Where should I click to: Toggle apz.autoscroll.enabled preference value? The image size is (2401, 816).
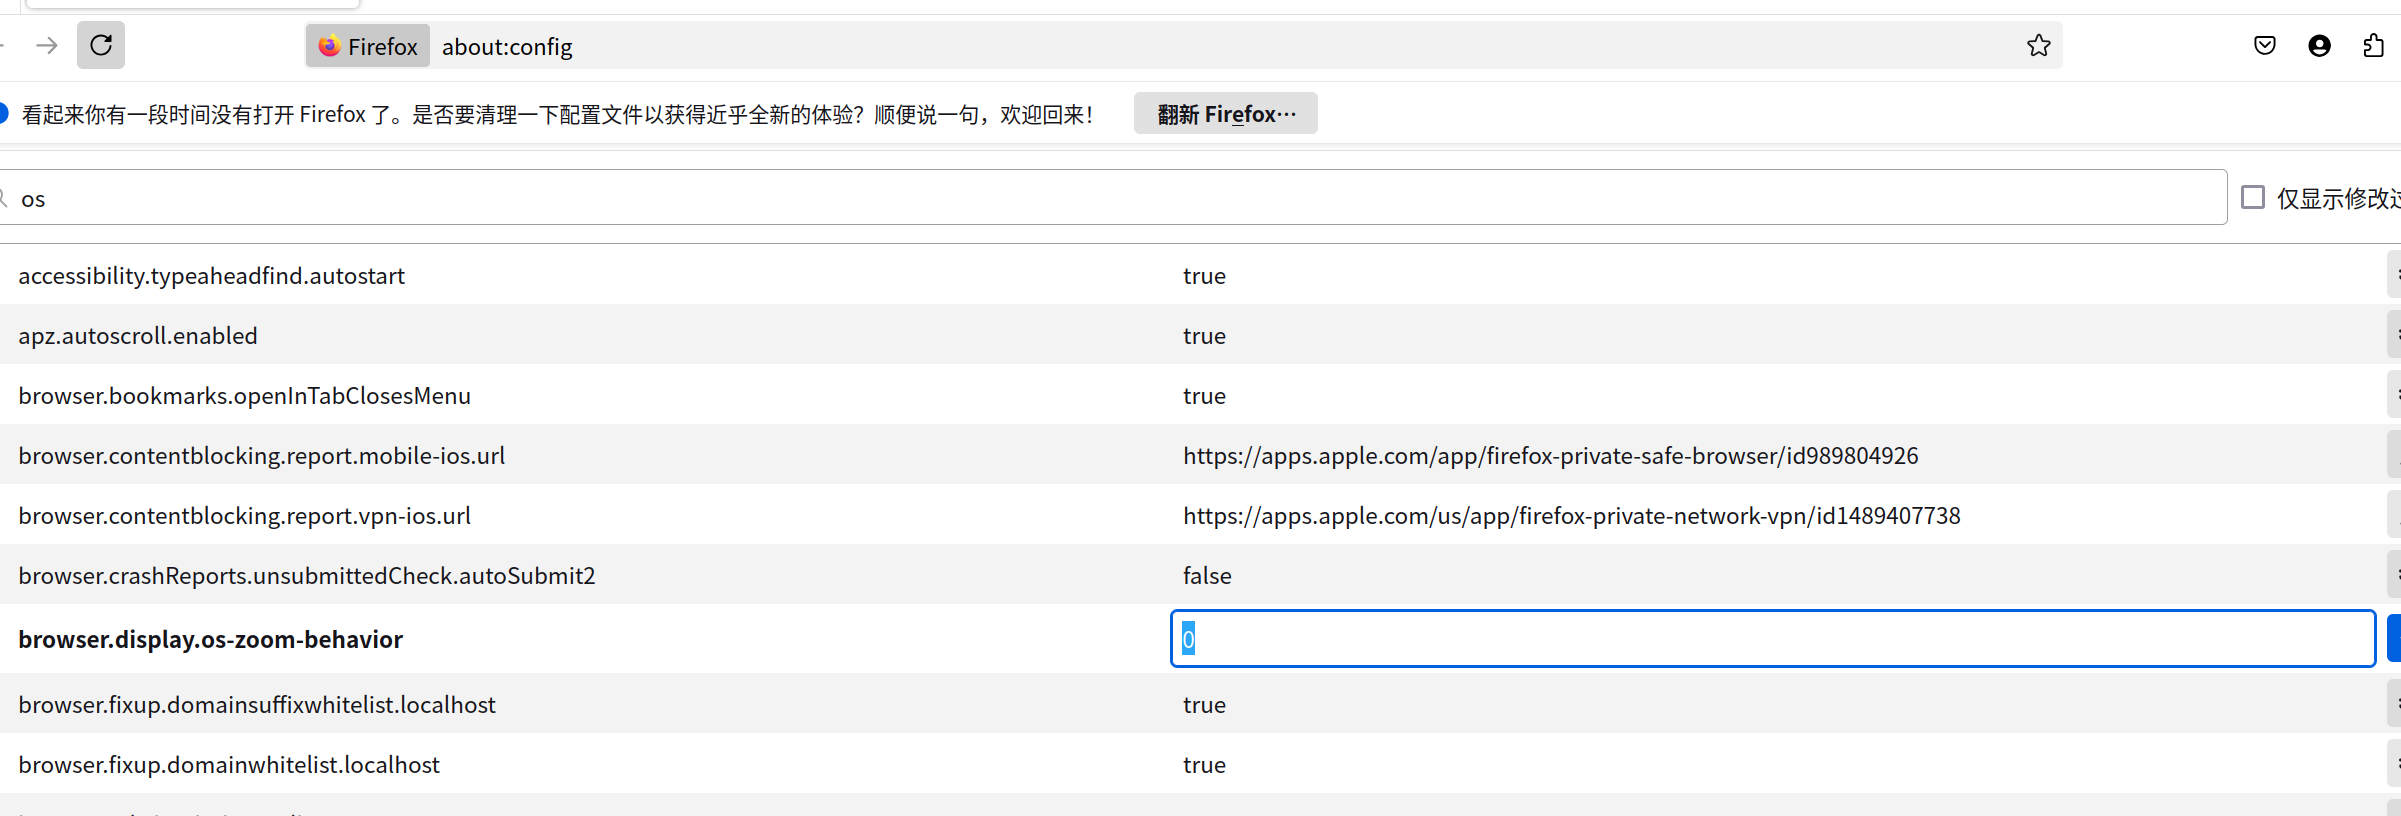pos(2394,335)
